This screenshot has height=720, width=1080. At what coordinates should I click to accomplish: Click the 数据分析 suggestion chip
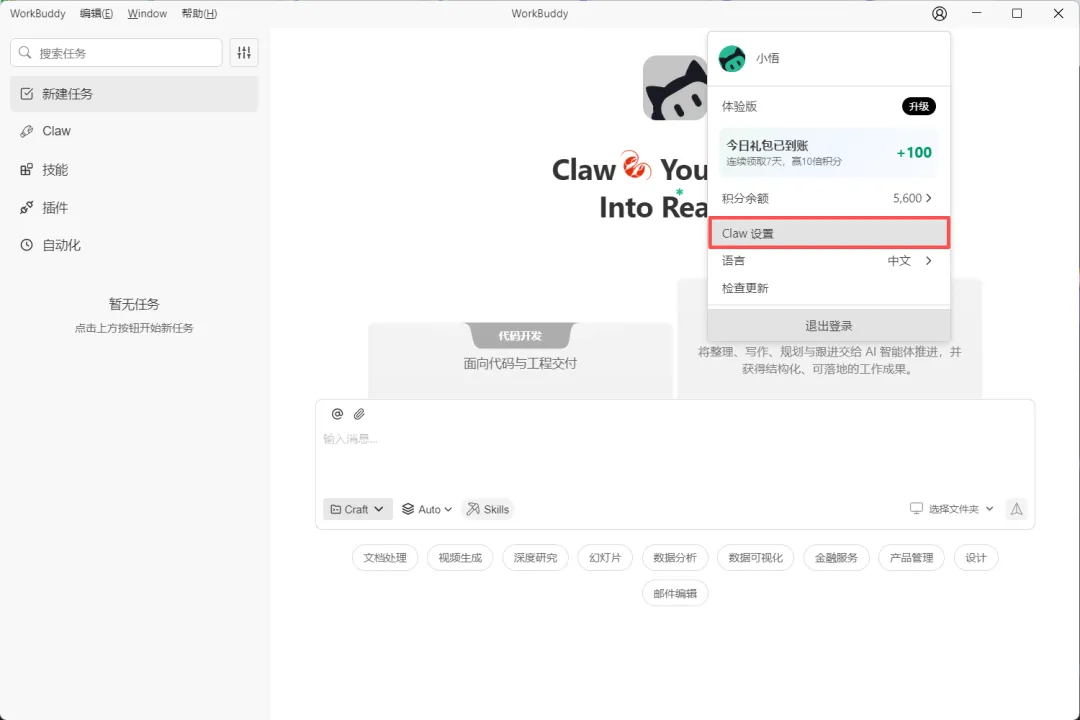coord(675,557)
